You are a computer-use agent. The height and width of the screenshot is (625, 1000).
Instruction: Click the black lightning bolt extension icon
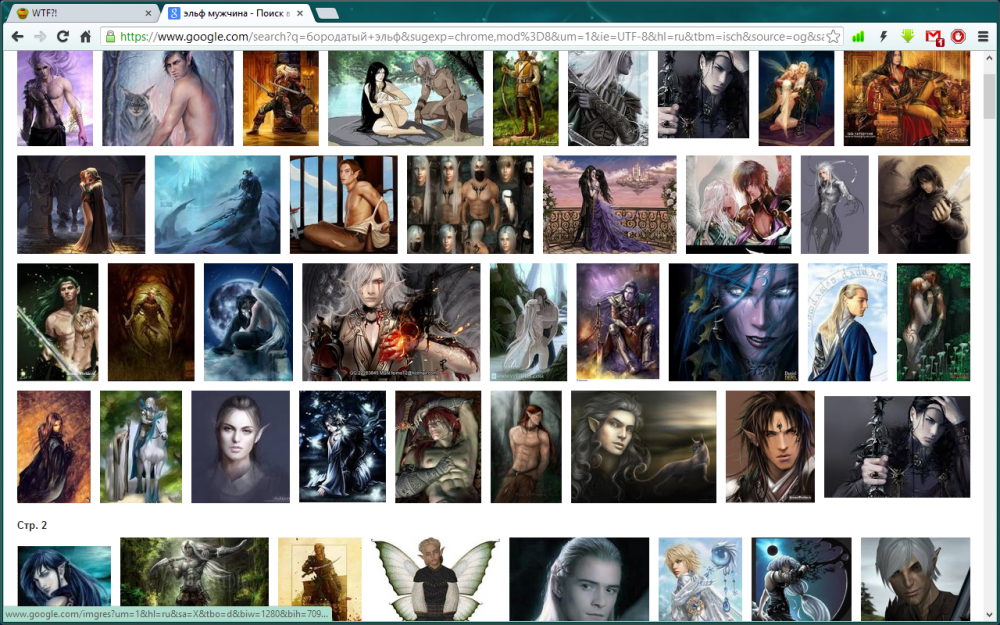pos(883,37)
